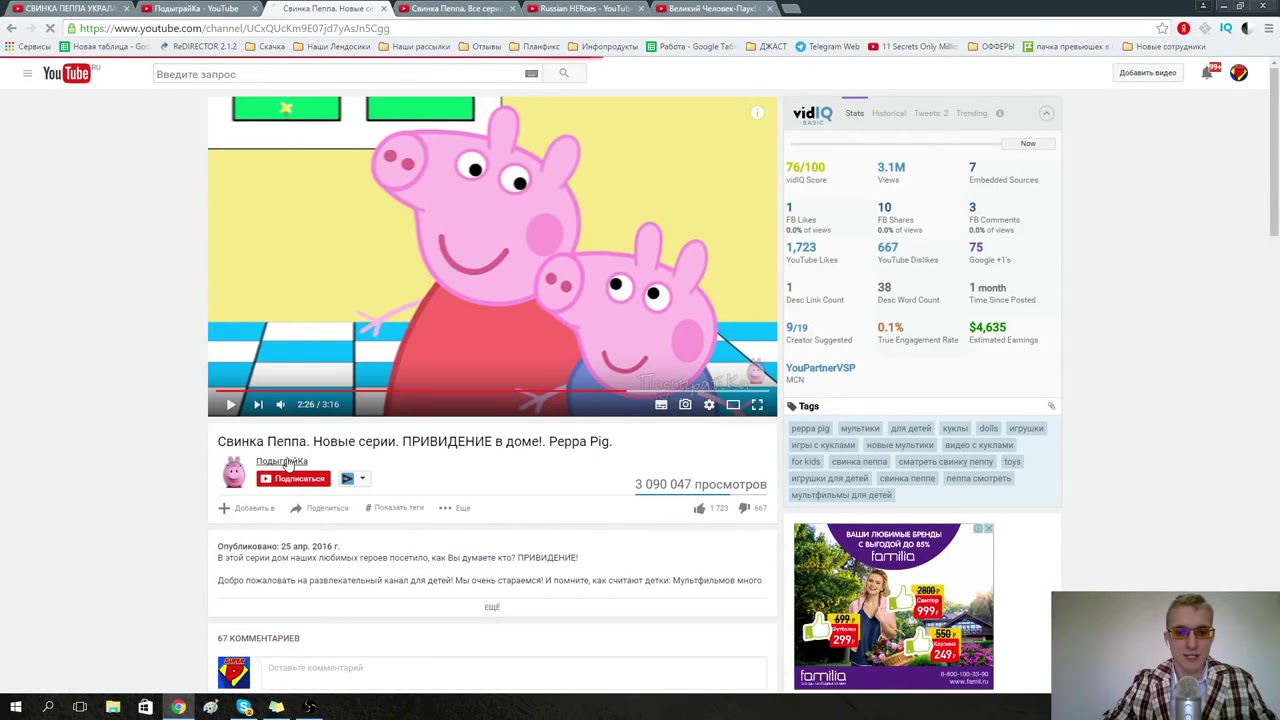Open the ОФФЕРЫ bookmarks folder

990,46
